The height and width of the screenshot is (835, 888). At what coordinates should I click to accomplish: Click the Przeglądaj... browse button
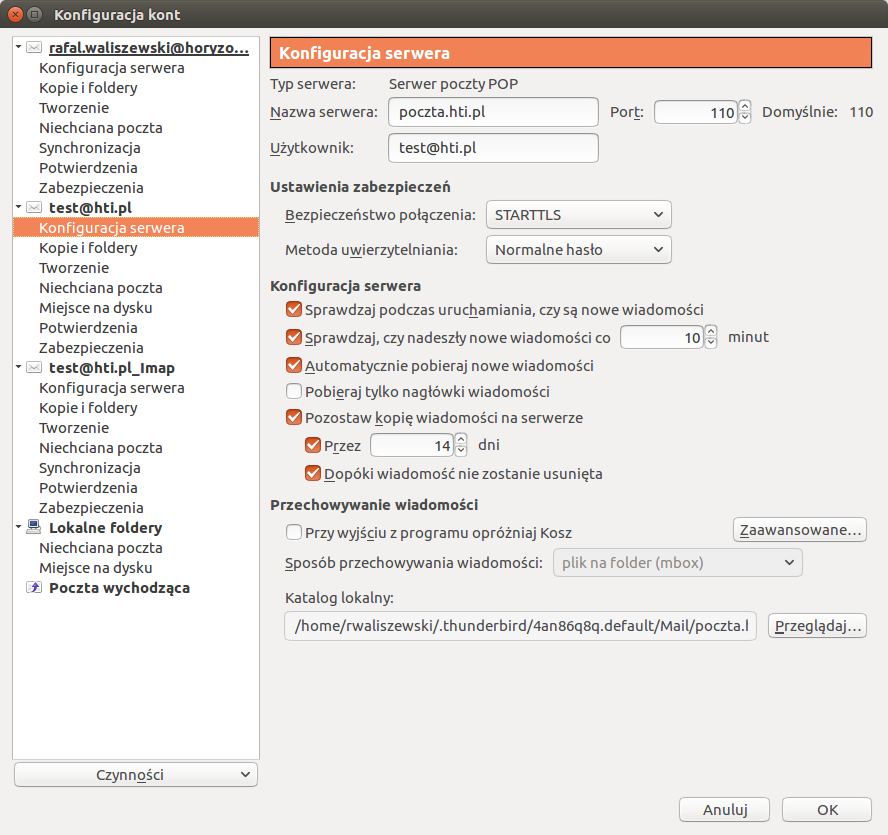(x=816, y=626)
